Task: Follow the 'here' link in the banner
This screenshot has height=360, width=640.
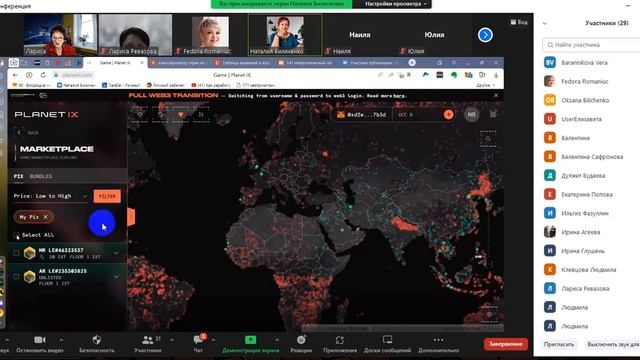Action: [x=398, y=96]
